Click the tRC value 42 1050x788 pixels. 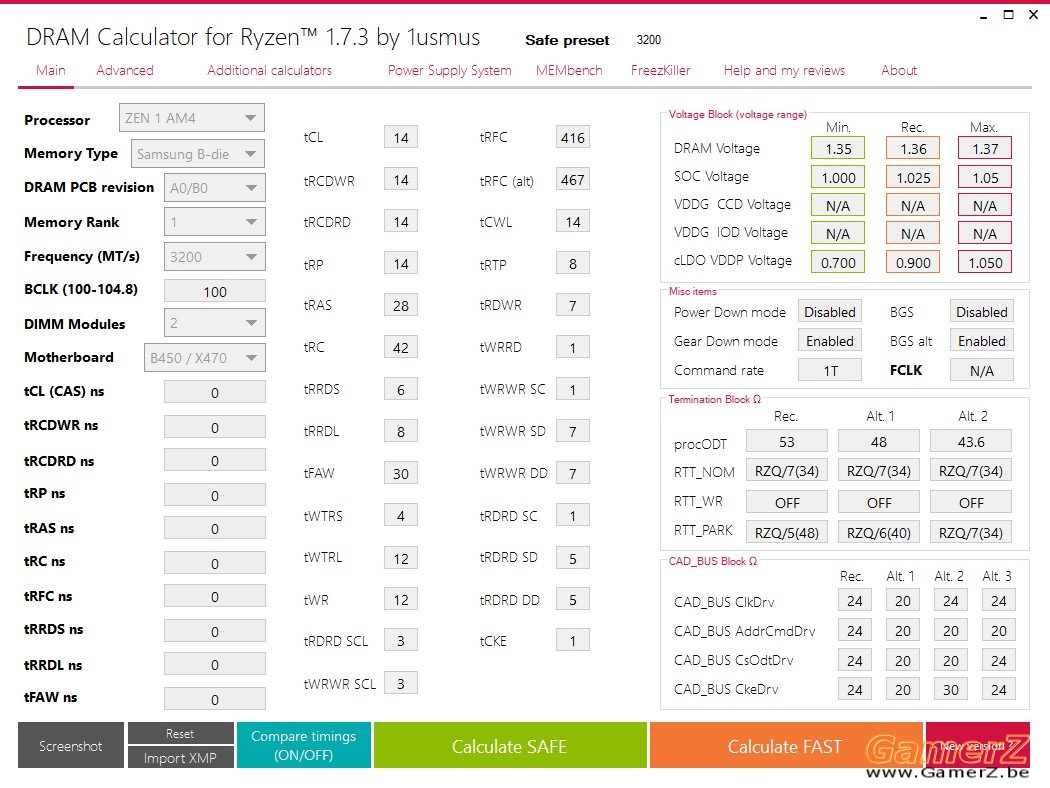[x=400, y=347]
